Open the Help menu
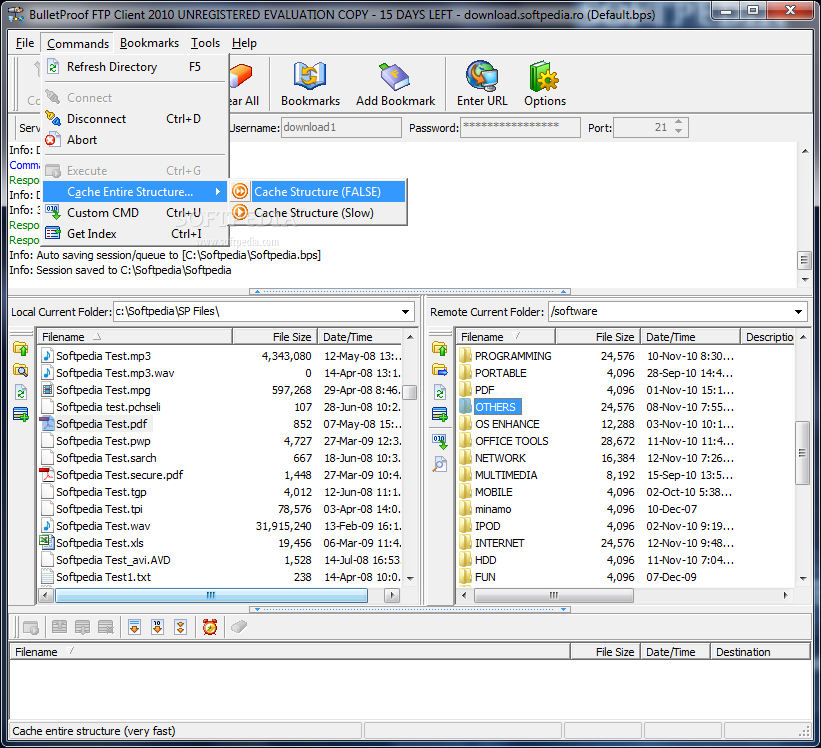 244,43
